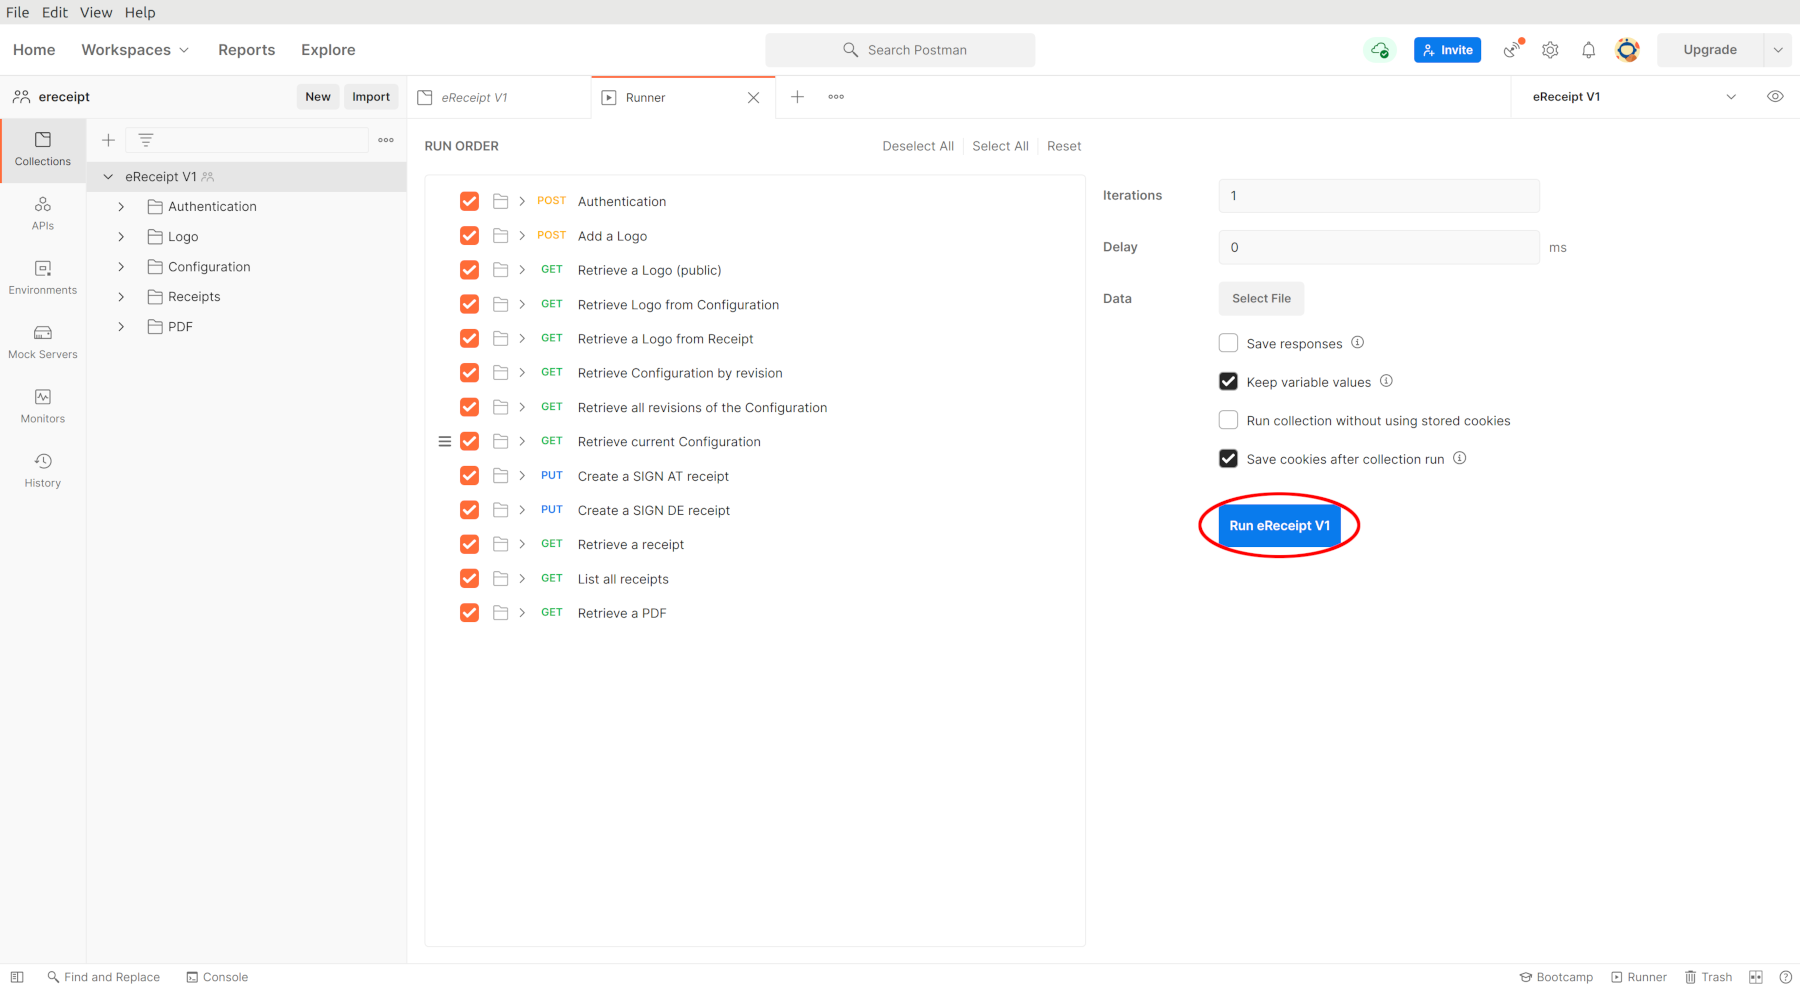Viewport: 1800px width, 990px height.
Task: Open the notifications bell
Action: coord(1588,50)
